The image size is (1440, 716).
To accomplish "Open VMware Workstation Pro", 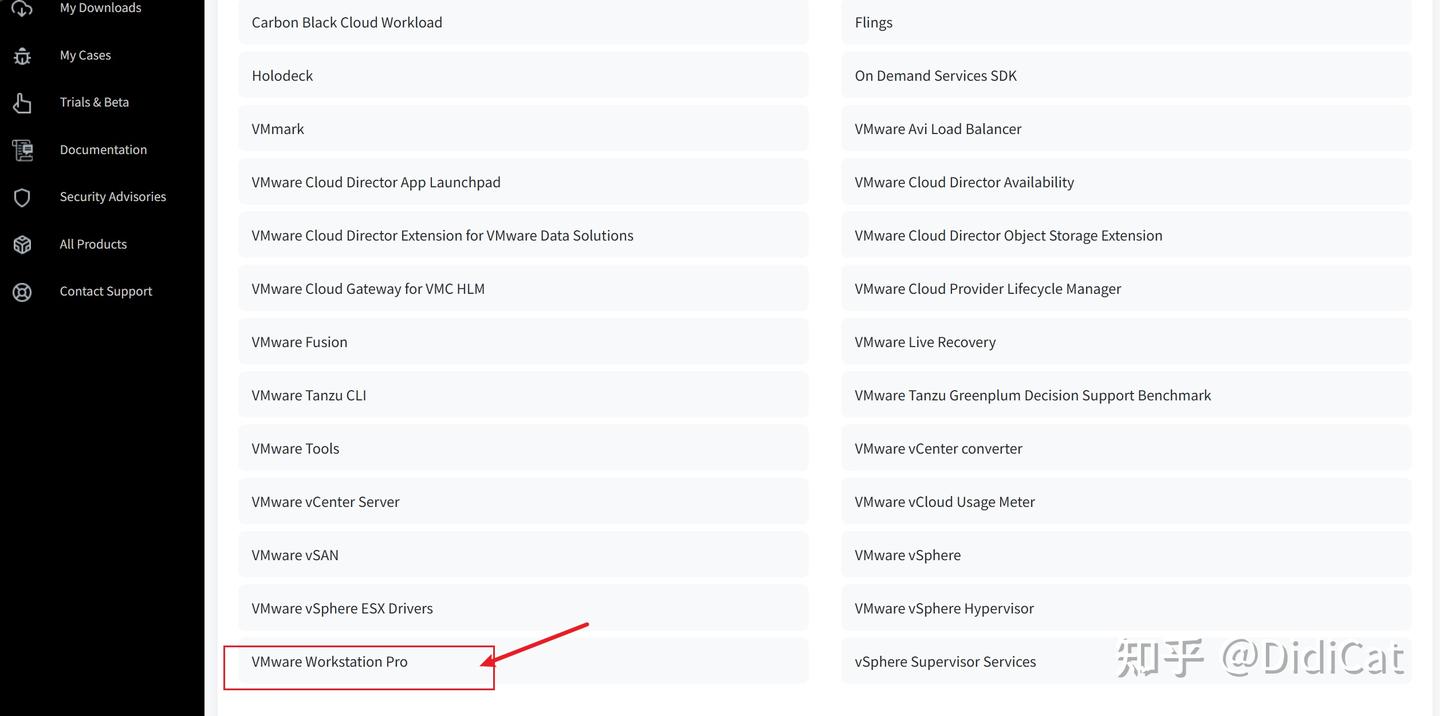I will tap(523, 661).
